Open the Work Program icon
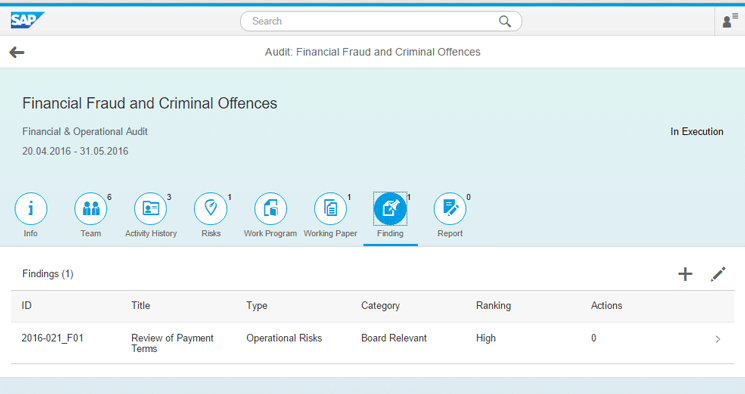 pos(270,209)
